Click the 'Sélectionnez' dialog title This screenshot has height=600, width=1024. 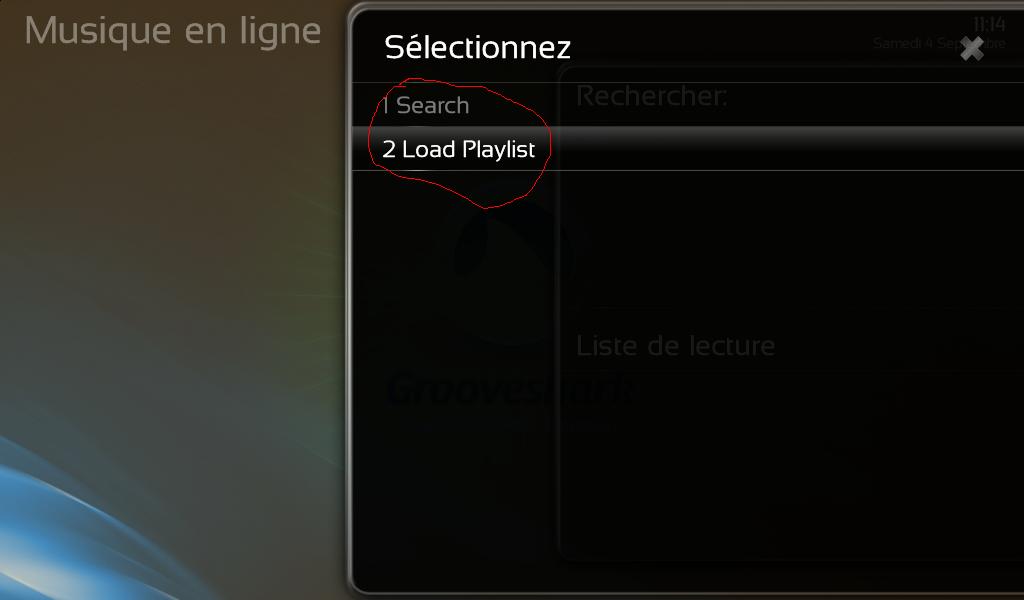pos(477,48)
